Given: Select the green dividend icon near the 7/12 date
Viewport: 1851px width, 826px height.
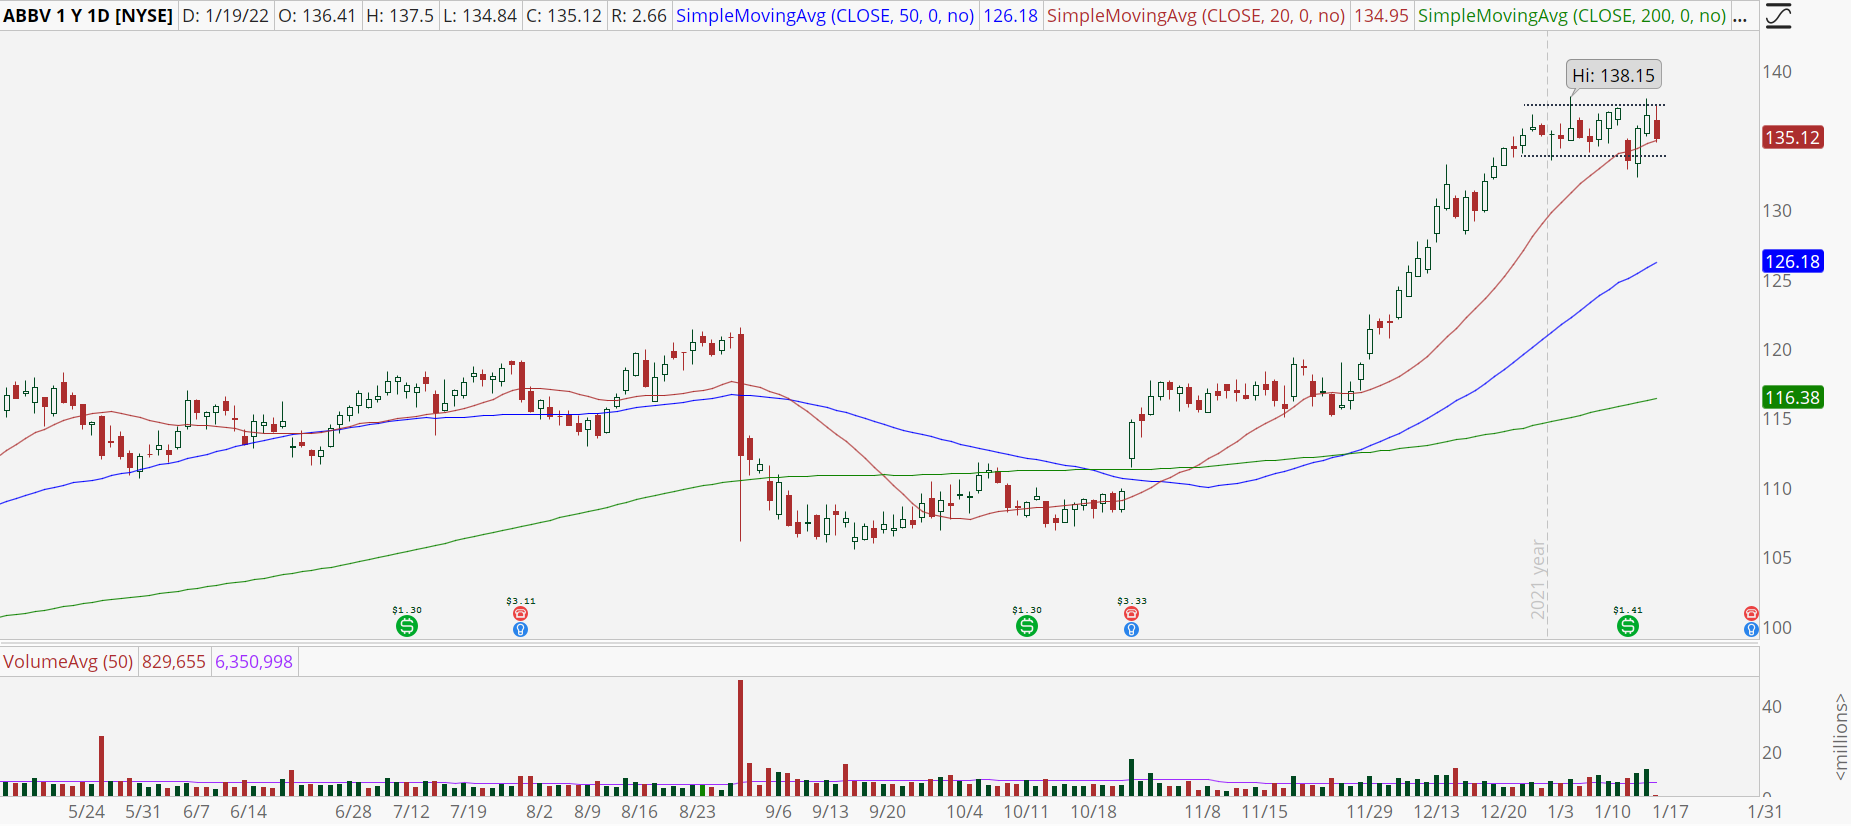Looking at the screenshot, I should pyautogui.click(x=407, y=626).
